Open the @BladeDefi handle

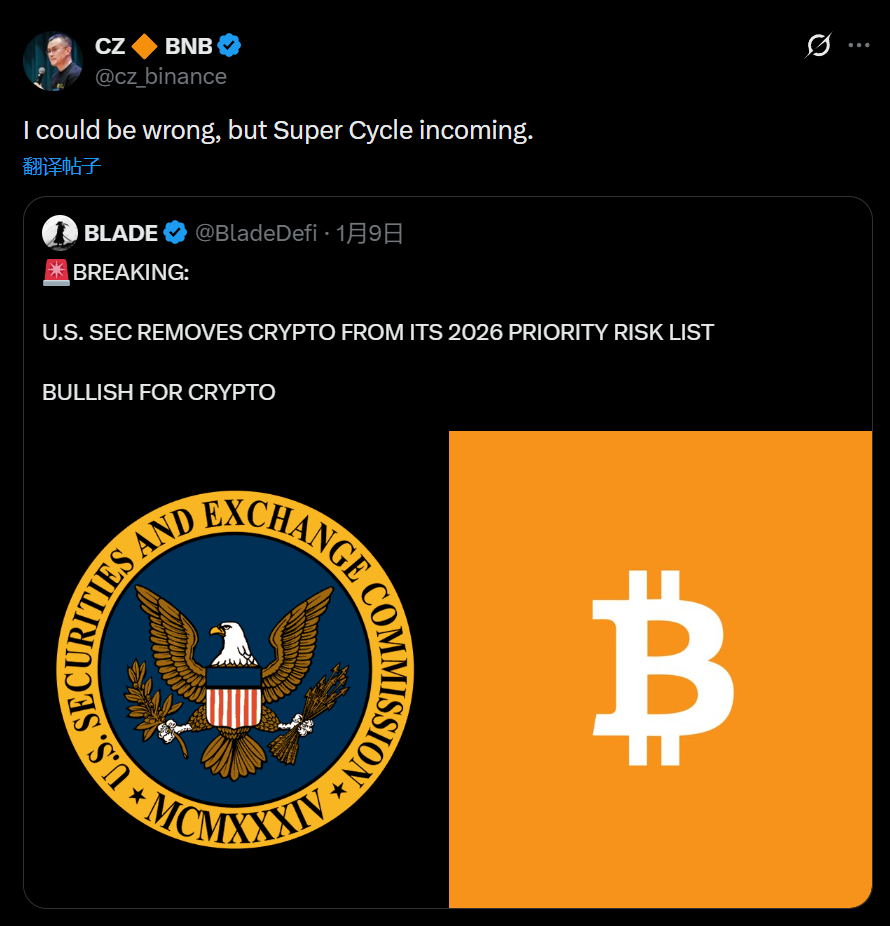[255, 233]
